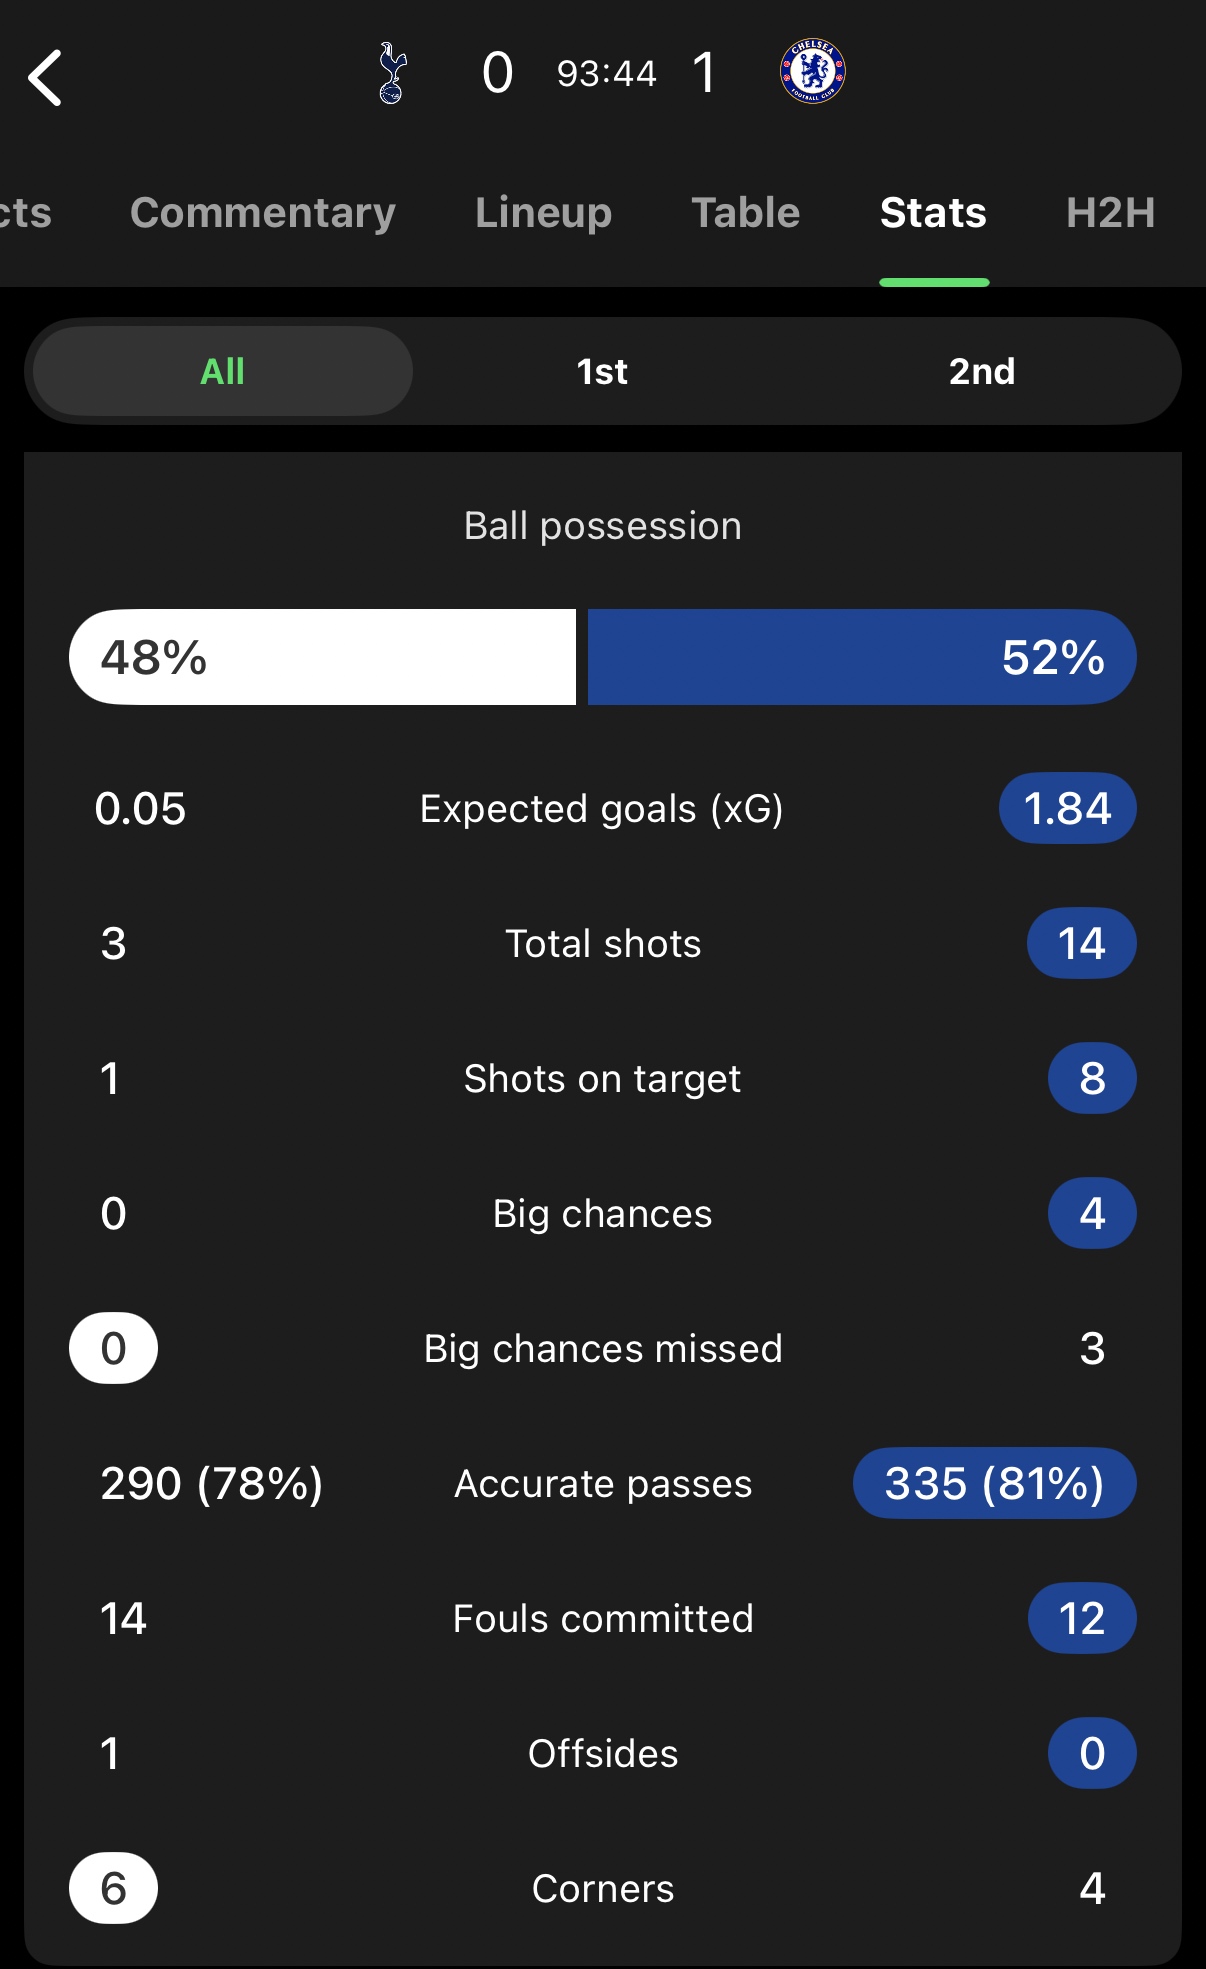The height and width of the screenshot is (1969, 1206).
Task: Tap the white 48% possession bar
Action: pyautogui.click(x=322, y=657)
